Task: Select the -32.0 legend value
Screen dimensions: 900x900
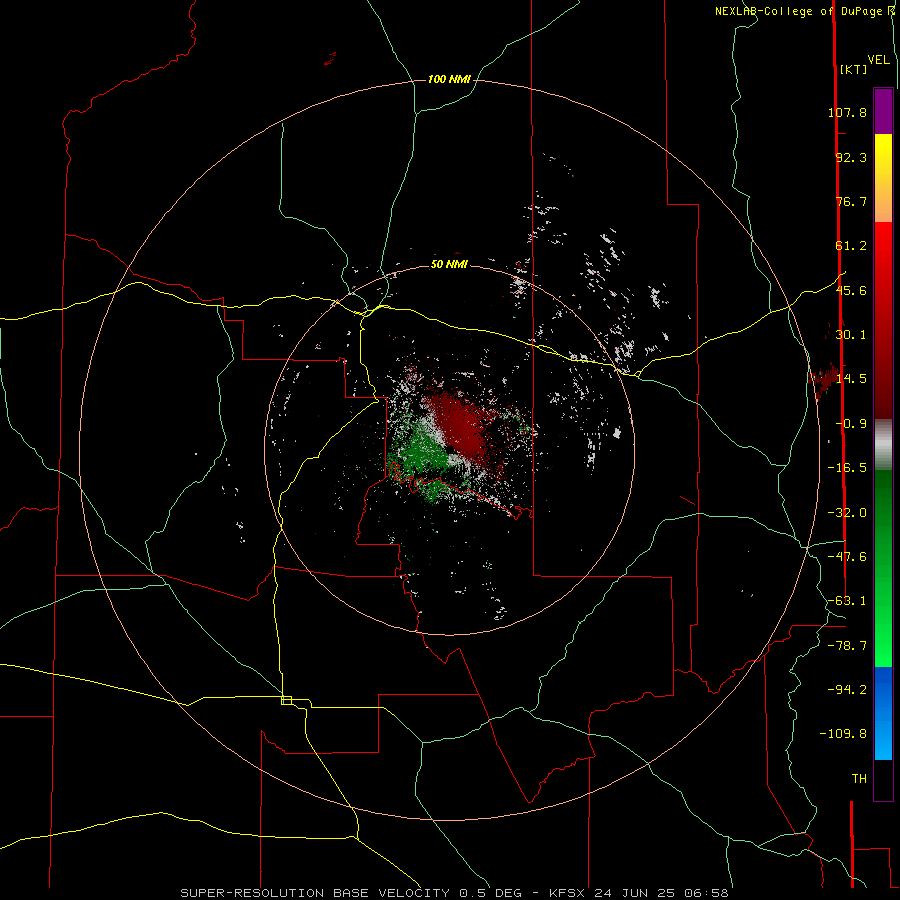Action: (847, 513)
